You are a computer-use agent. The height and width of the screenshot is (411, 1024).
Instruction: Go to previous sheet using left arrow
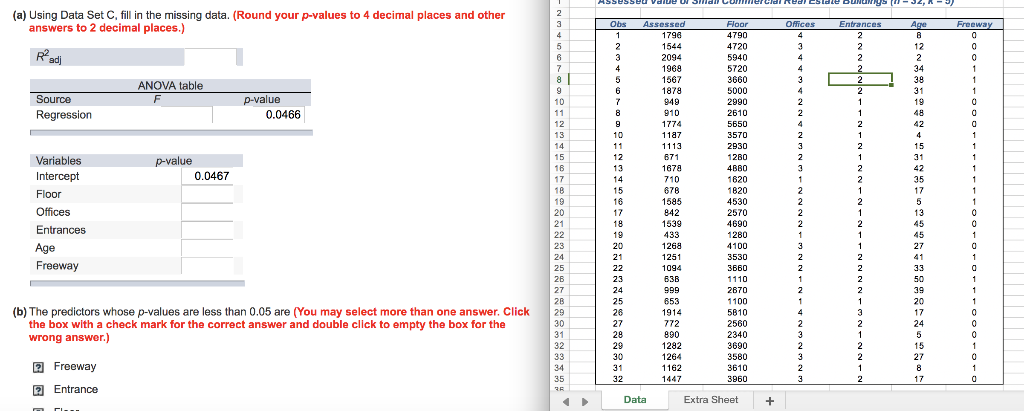click(568, 401)
